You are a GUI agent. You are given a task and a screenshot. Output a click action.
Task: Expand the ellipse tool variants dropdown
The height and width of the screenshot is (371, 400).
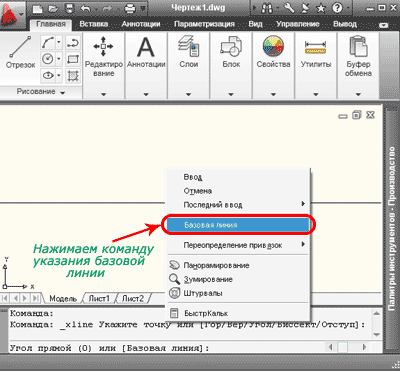(x=58, y=75)
